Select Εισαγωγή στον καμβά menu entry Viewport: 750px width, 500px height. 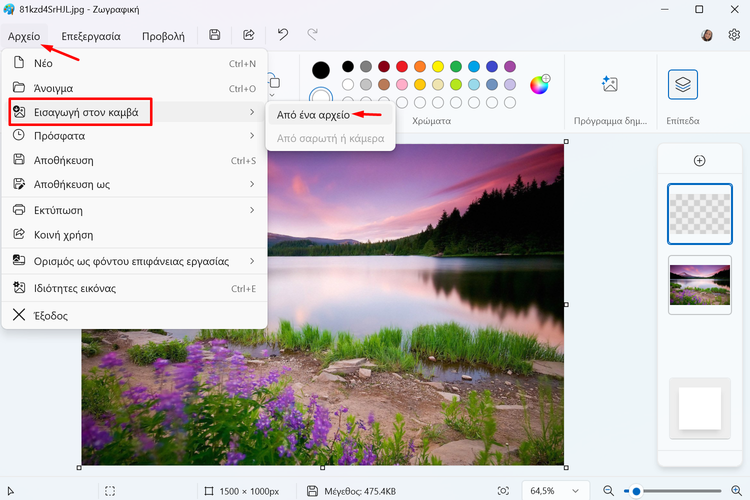point(134,112)
